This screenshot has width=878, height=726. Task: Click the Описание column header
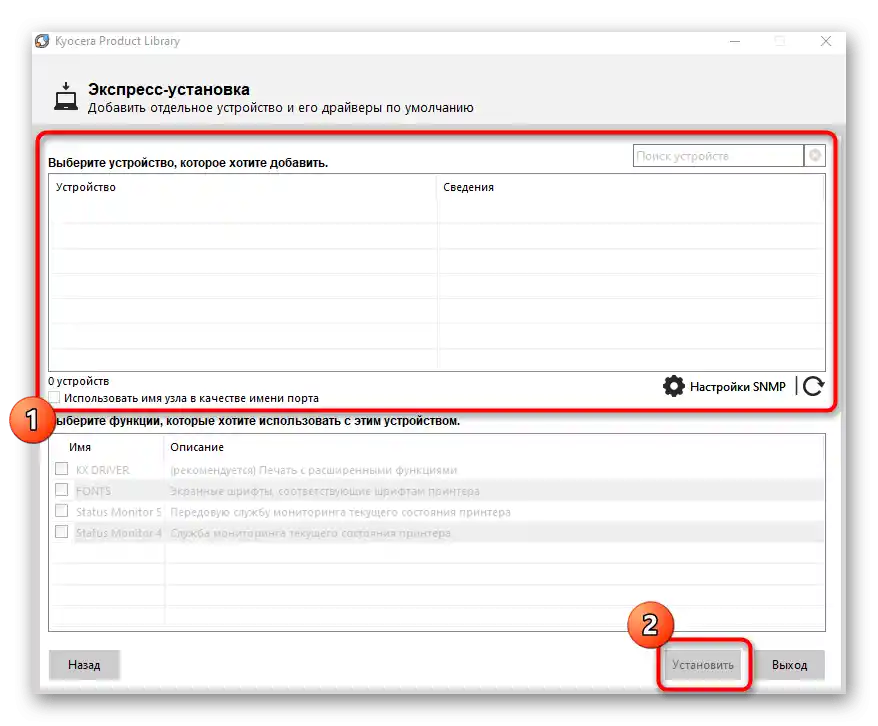pos(197,447)
